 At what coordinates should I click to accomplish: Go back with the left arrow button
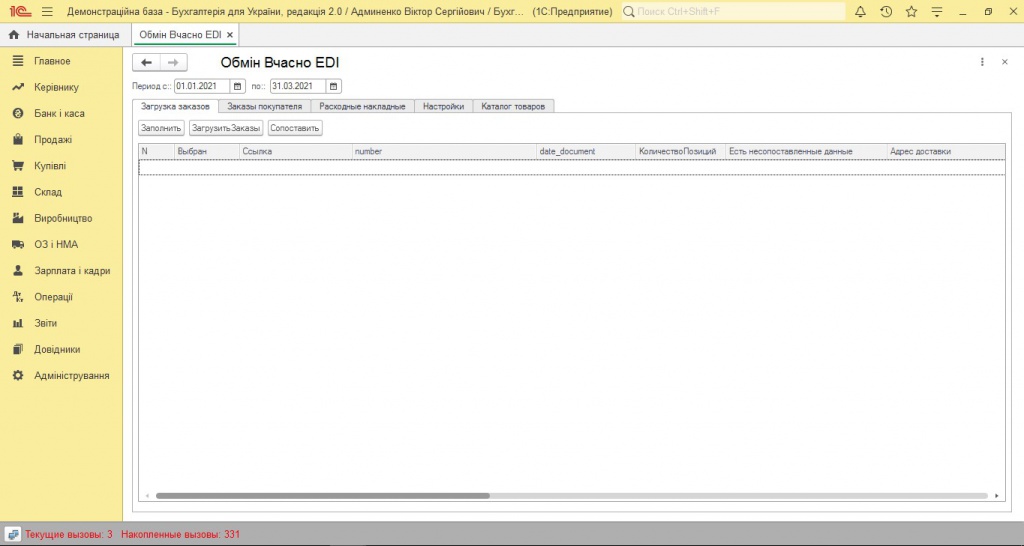tap(146, 63)
